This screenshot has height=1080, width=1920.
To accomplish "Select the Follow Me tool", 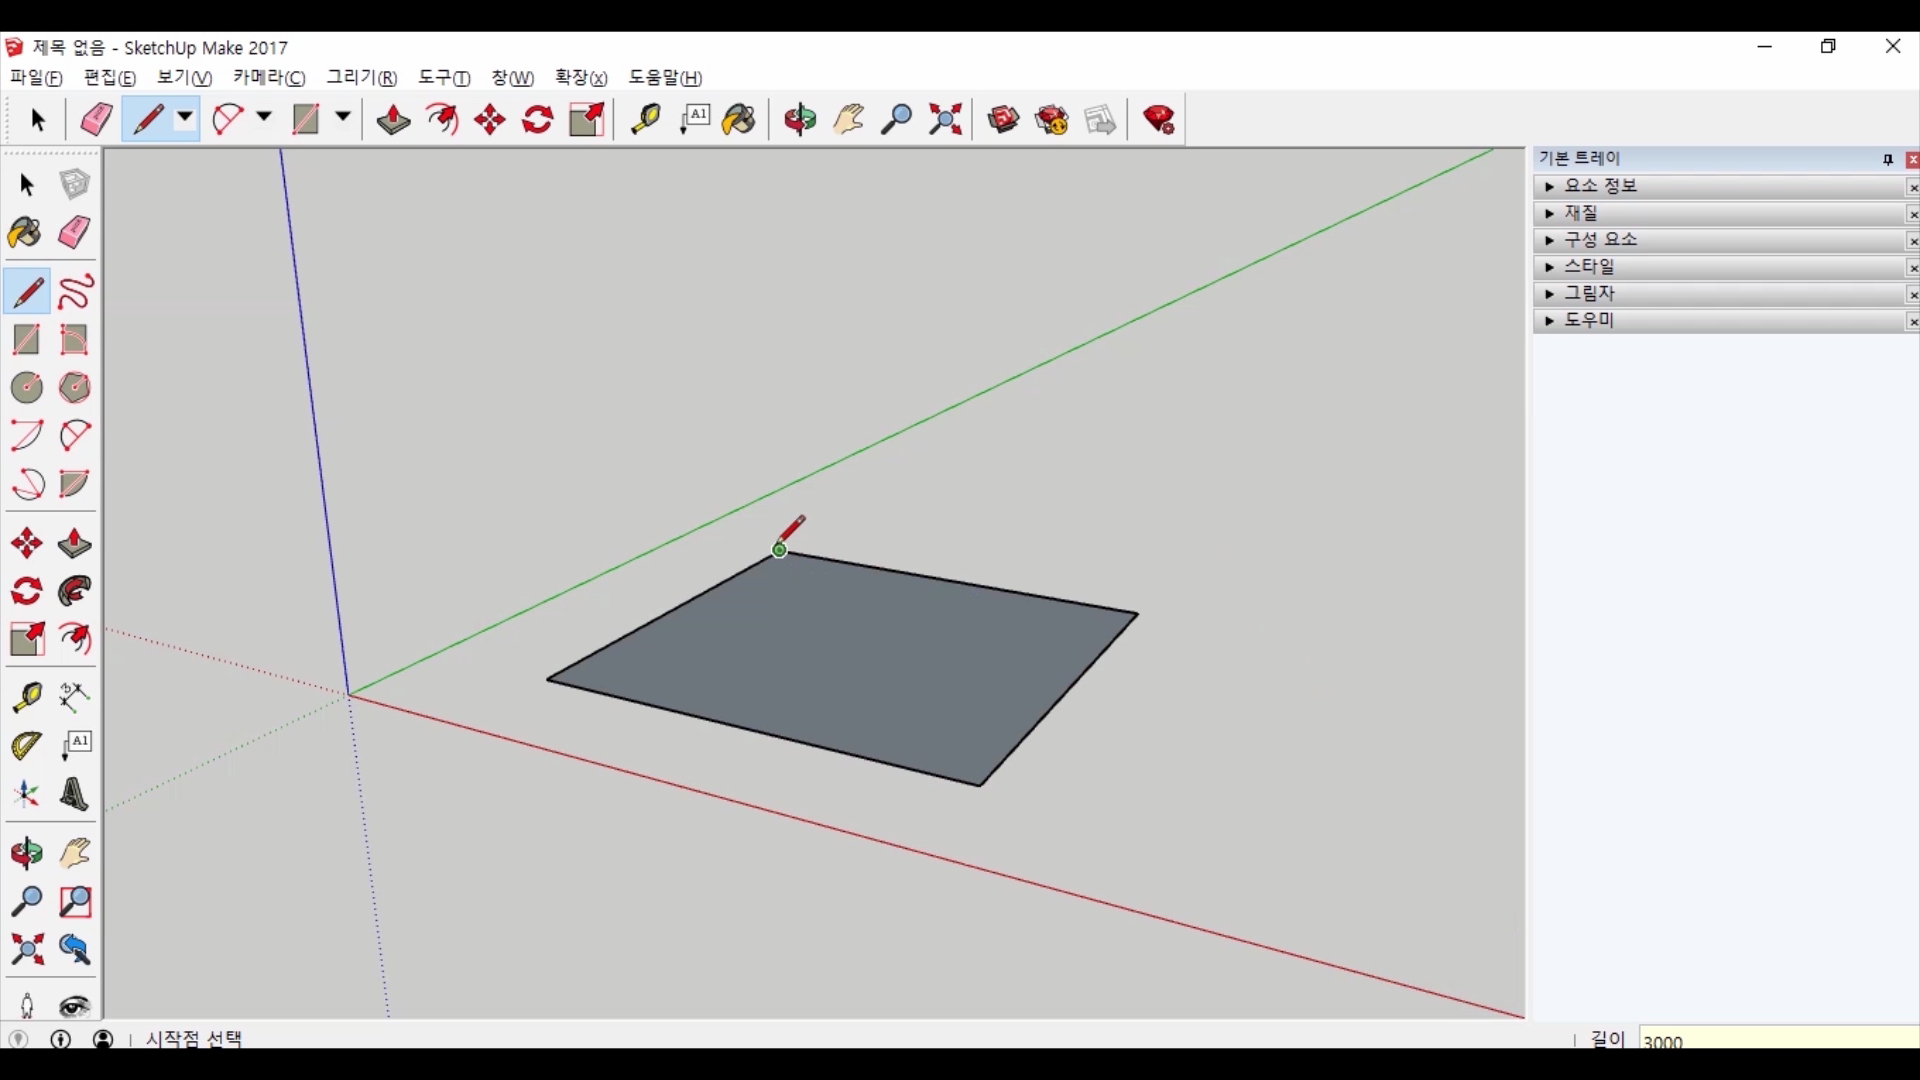I will (75, 592).
